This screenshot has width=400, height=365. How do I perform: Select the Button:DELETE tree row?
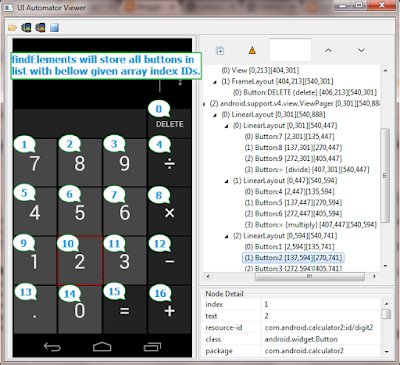(x=305, y=92)
